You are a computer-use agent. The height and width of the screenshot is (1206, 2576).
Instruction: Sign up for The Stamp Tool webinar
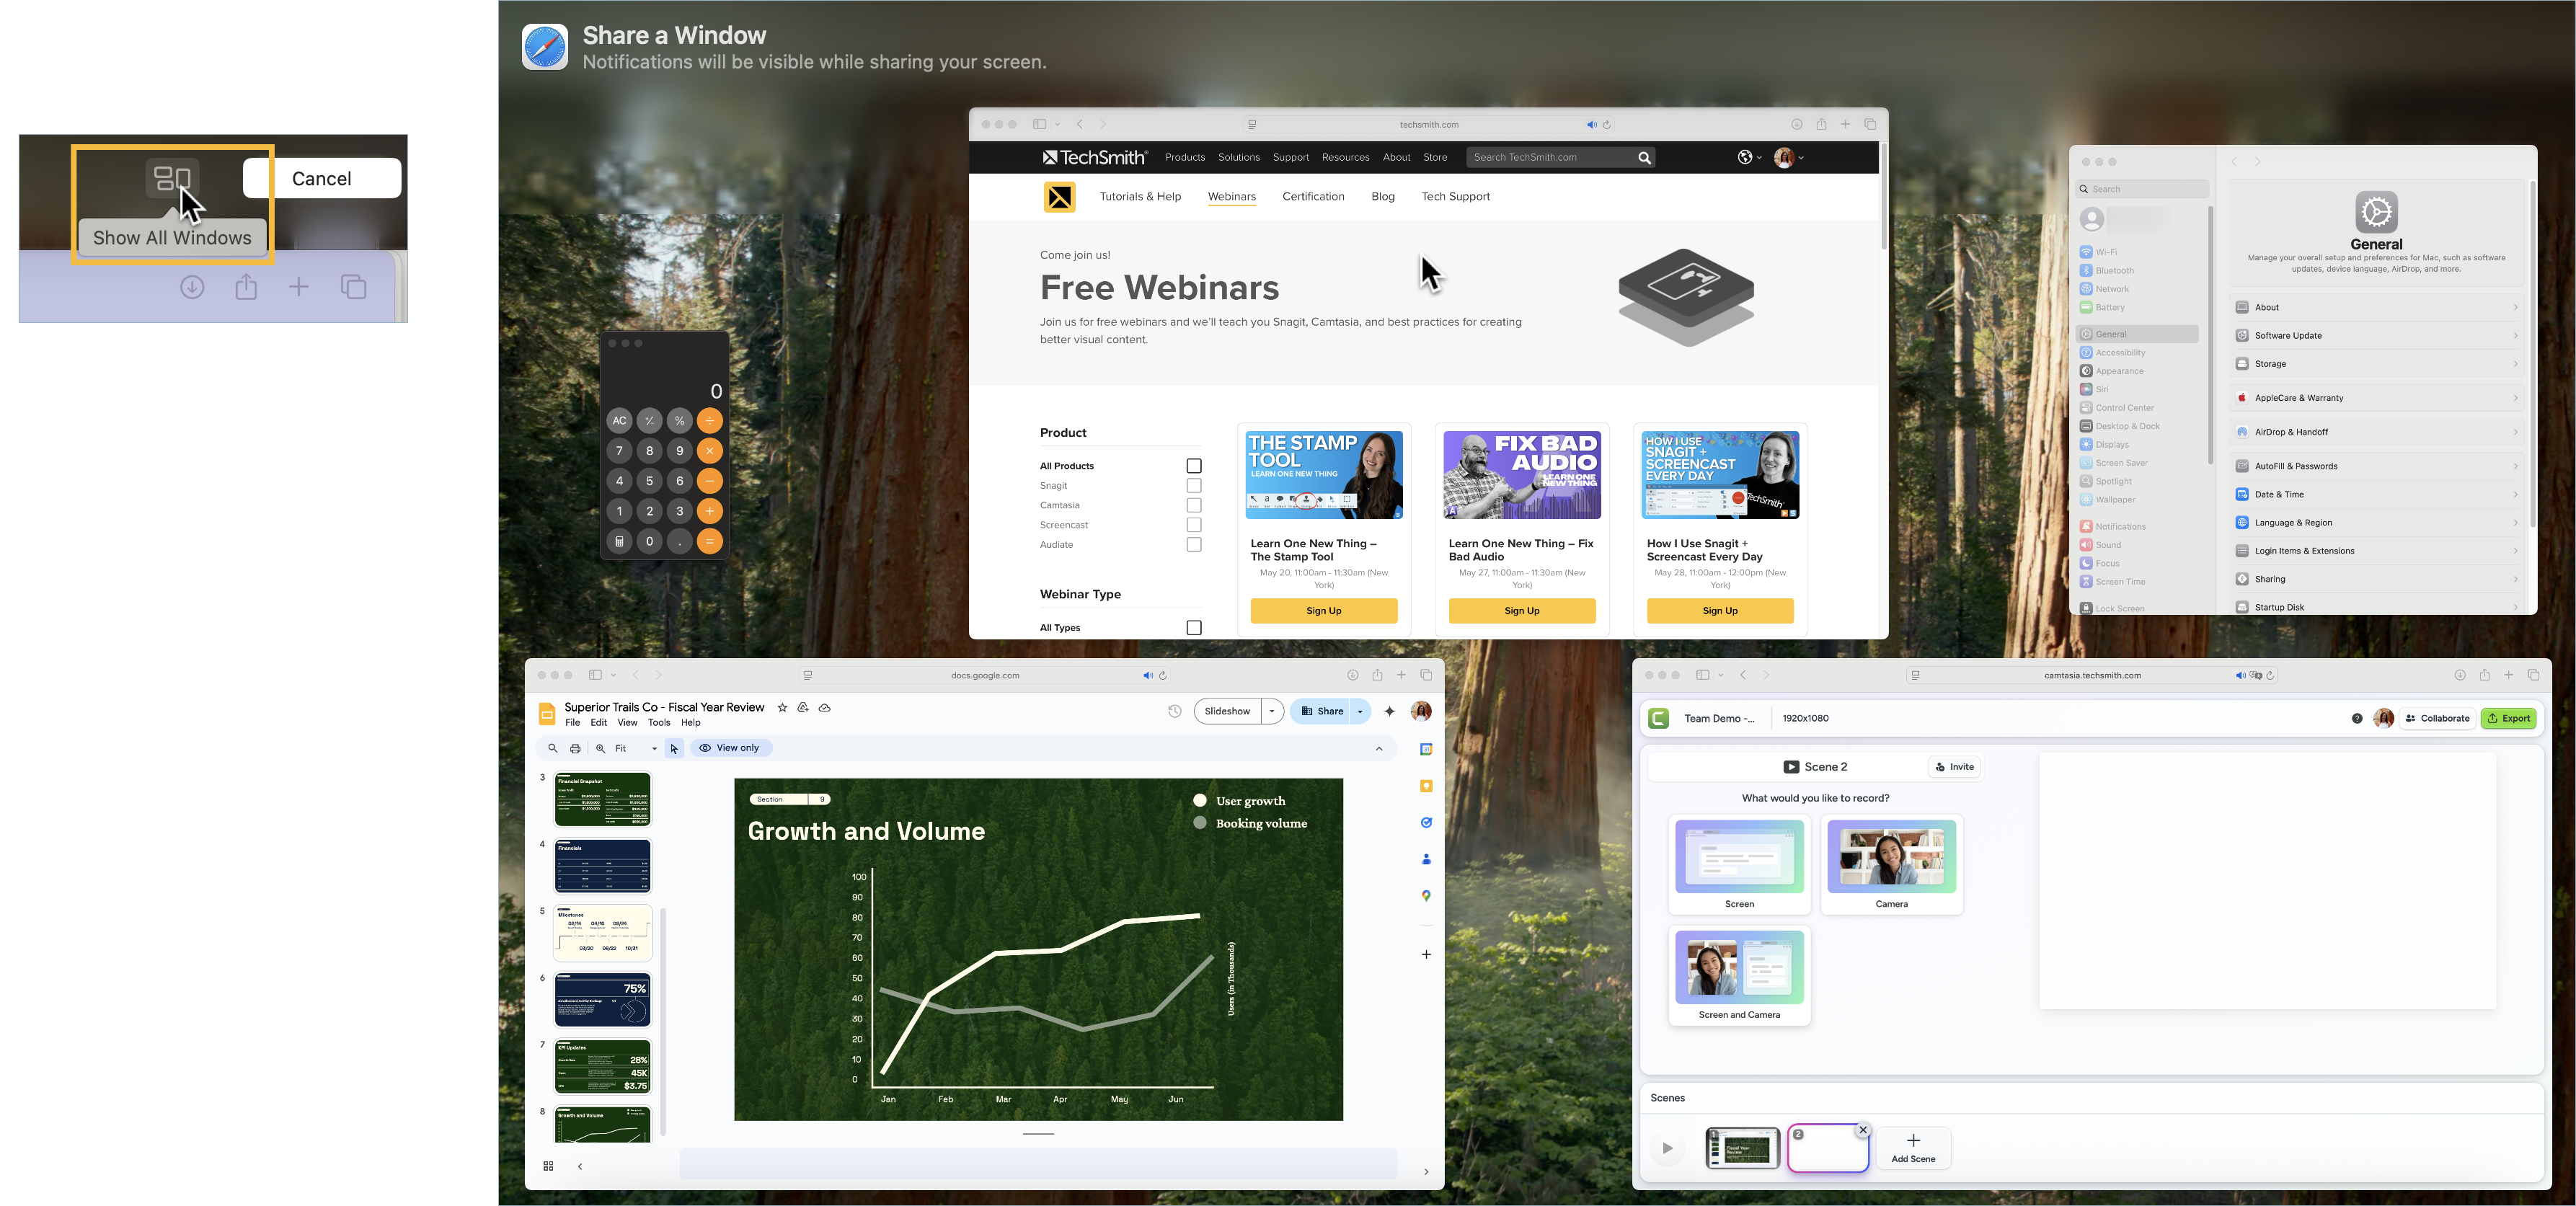pos(1324,611)
